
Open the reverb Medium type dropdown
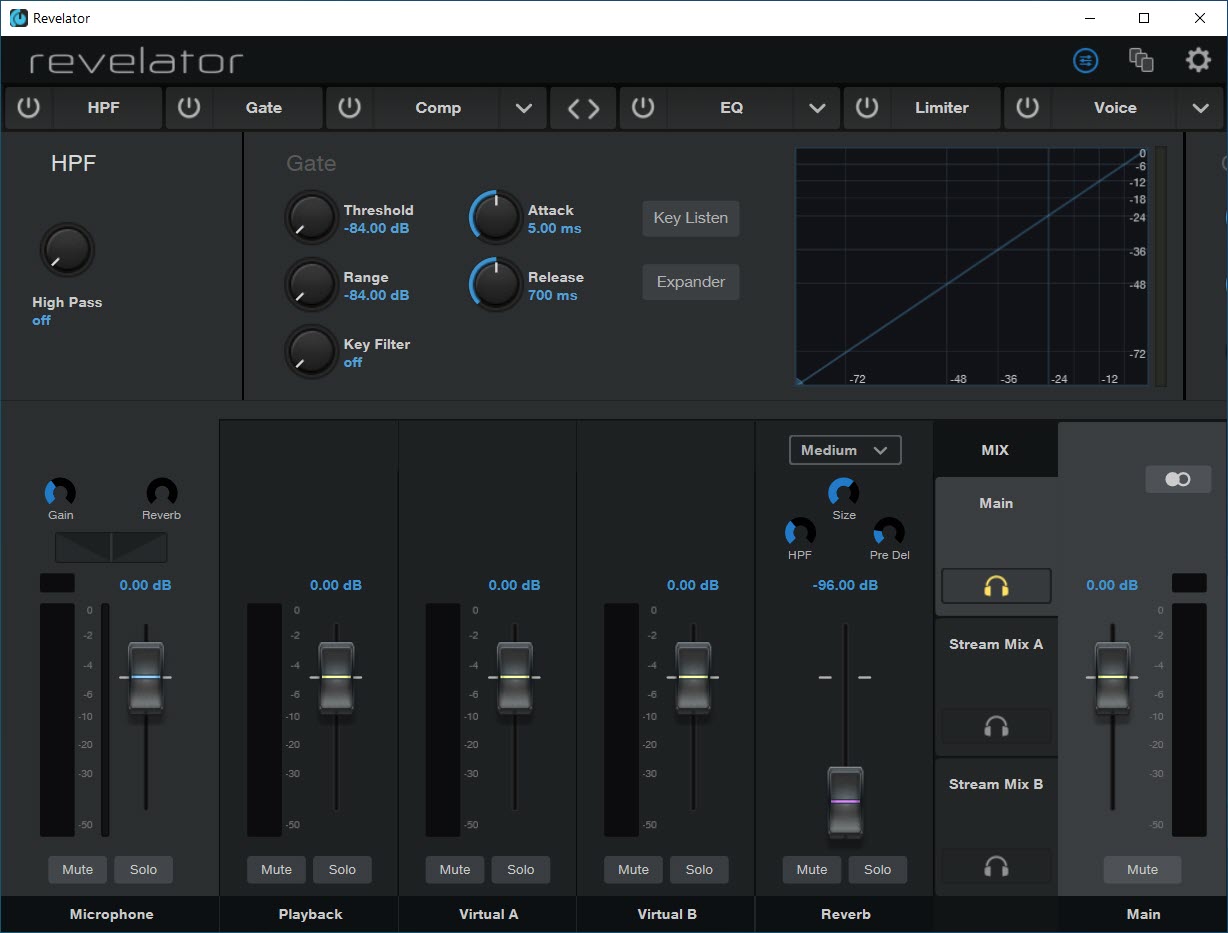point(845,450)
